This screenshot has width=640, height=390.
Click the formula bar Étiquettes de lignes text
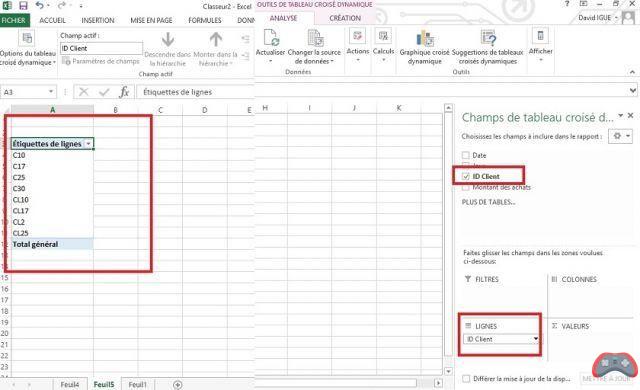click(x=178, y=92)
